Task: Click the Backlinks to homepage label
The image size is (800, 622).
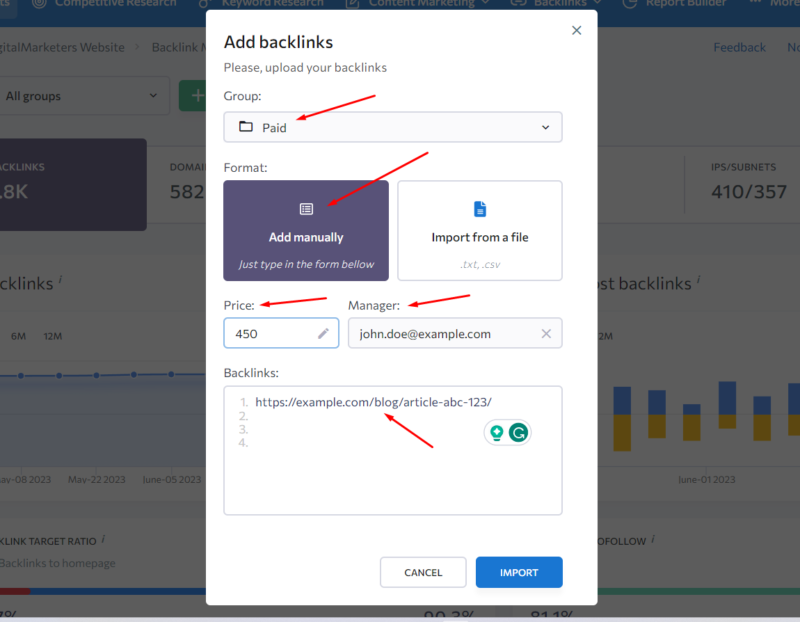Action: point(58,563)
